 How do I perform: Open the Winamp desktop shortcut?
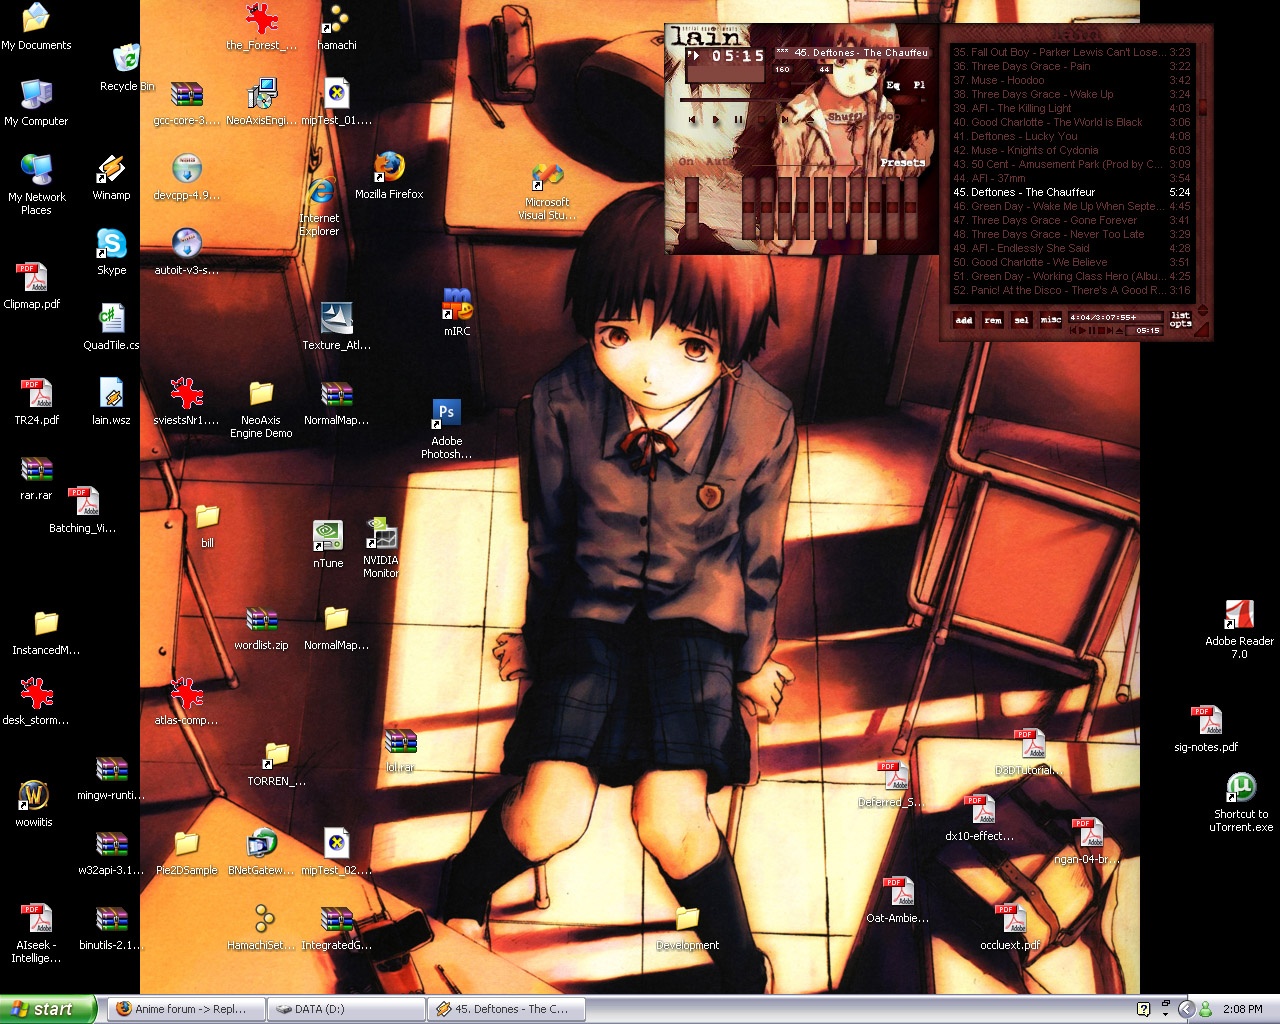pyautogui.click(x=111, y=178)
